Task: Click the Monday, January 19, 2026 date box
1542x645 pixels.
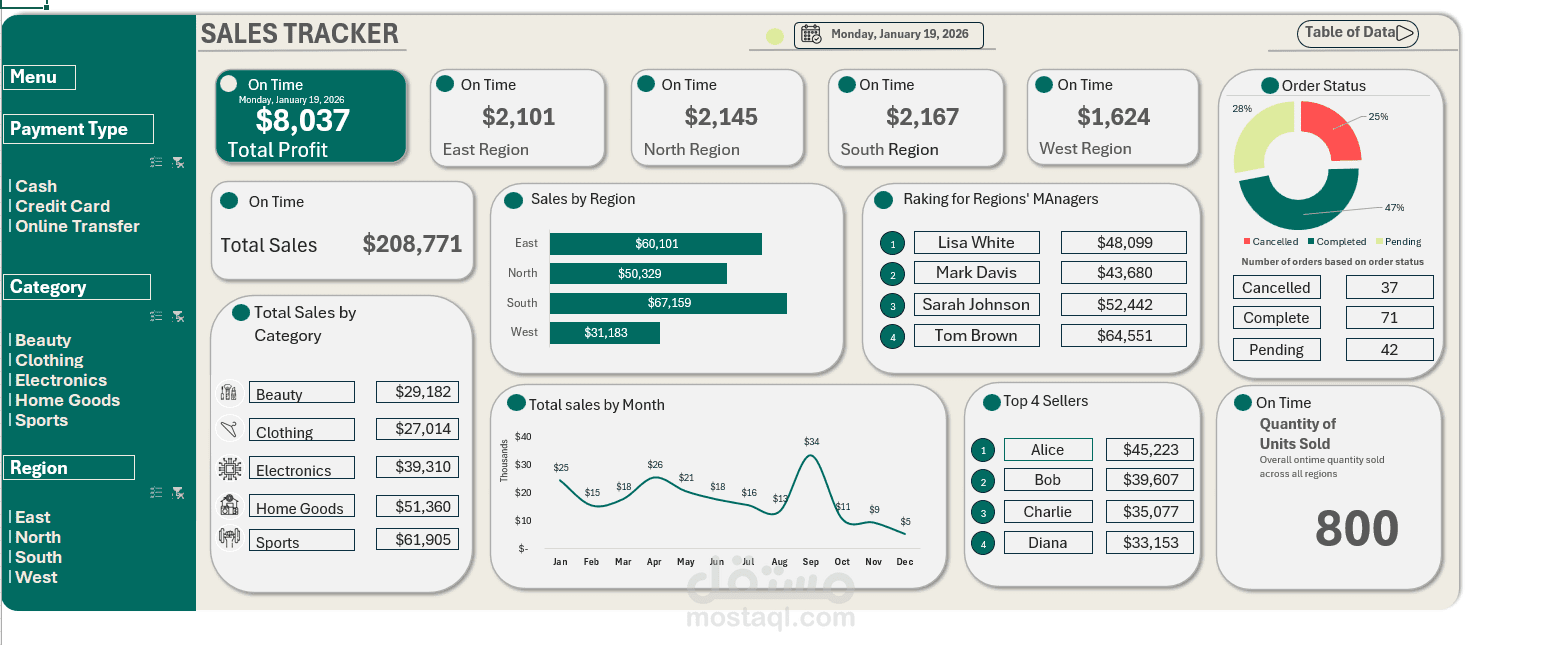Action: (888, 35)
